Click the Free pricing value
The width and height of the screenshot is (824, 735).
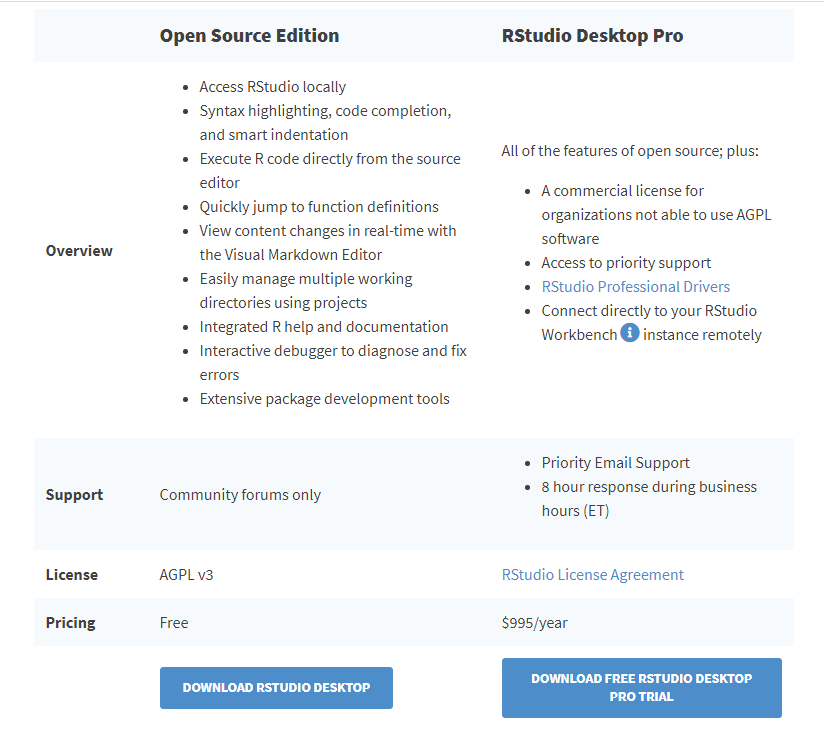(x=174, y=623)
